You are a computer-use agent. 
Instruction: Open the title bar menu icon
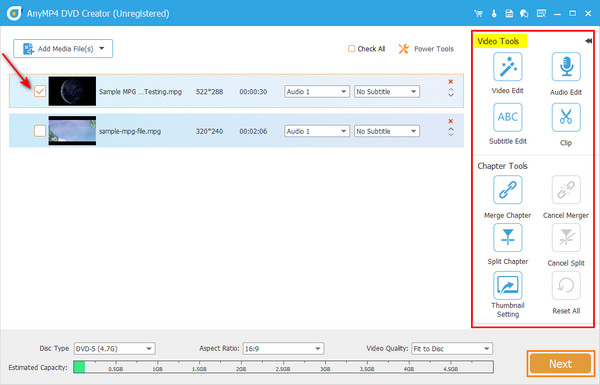[541, 13]
